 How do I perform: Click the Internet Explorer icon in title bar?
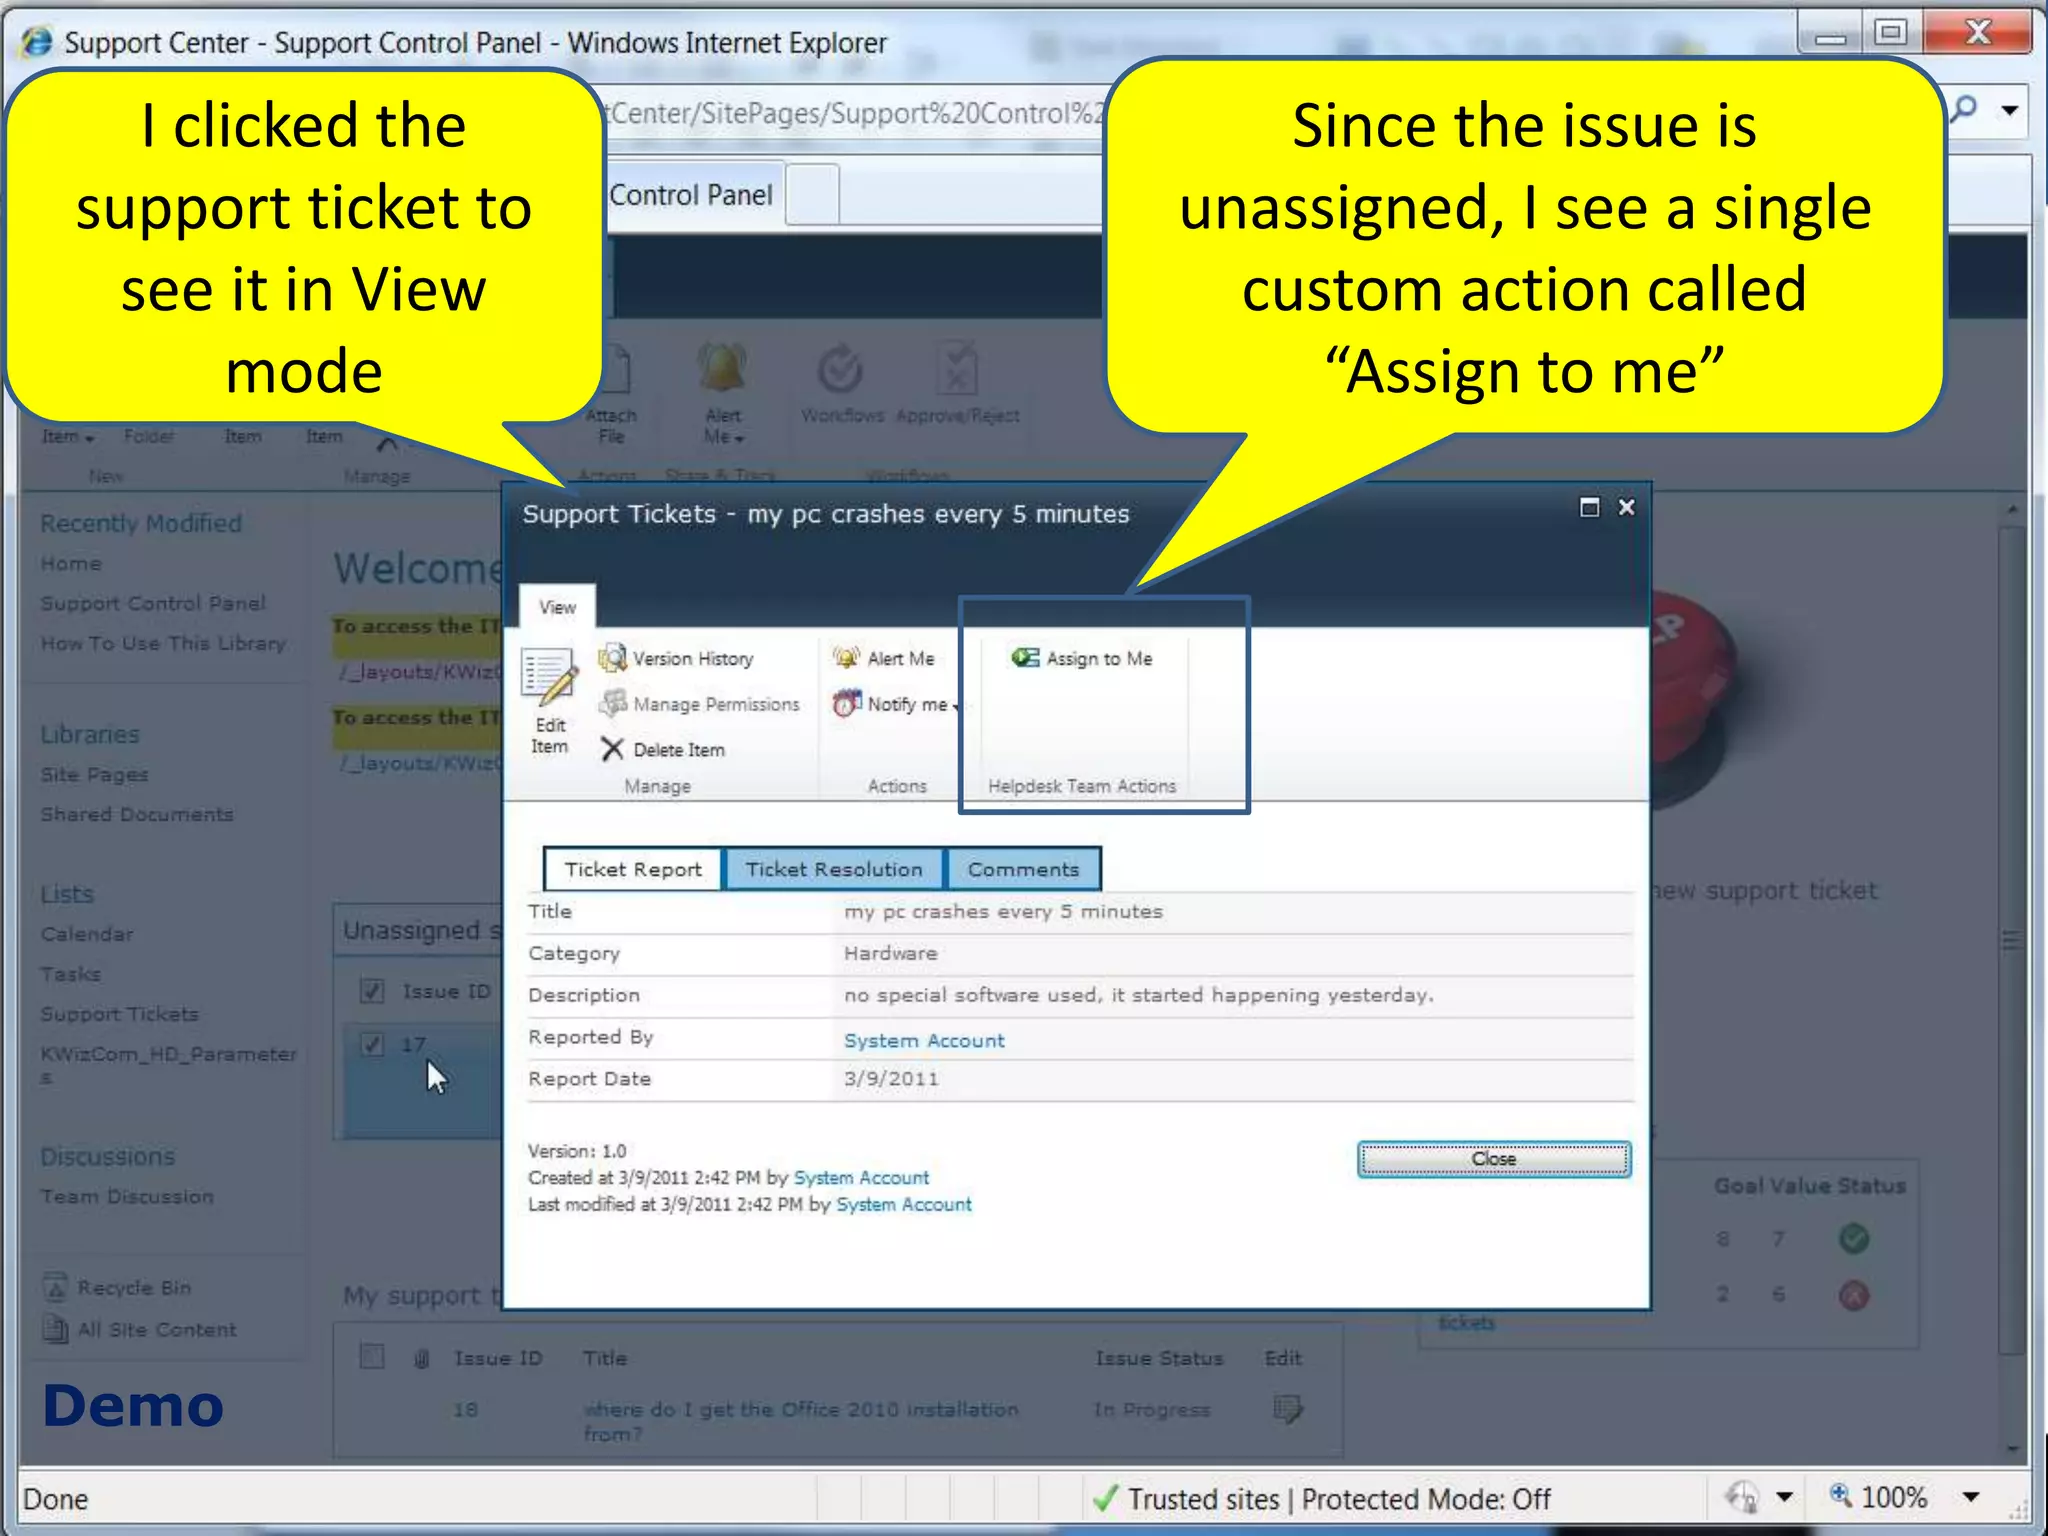(x=37, y=42)
